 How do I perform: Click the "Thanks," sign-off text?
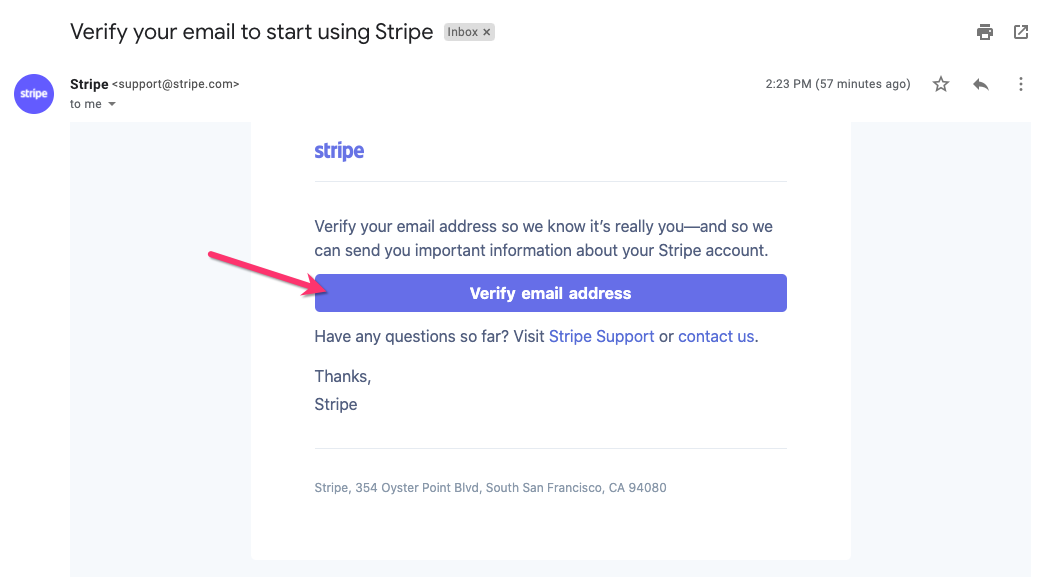point(342,377)
